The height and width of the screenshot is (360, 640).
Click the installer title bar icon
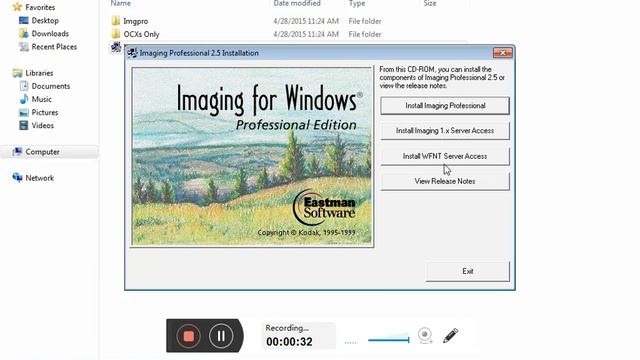(132, 53)
